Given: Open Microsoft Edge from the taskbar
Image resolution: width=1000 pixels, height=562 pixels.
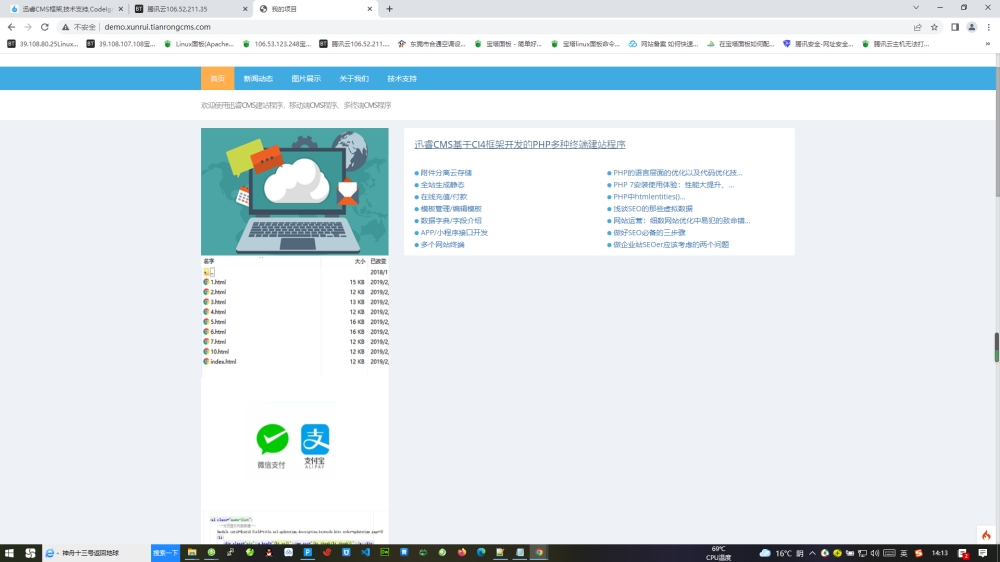Looking at the screenshot, I should coord(481,552).
